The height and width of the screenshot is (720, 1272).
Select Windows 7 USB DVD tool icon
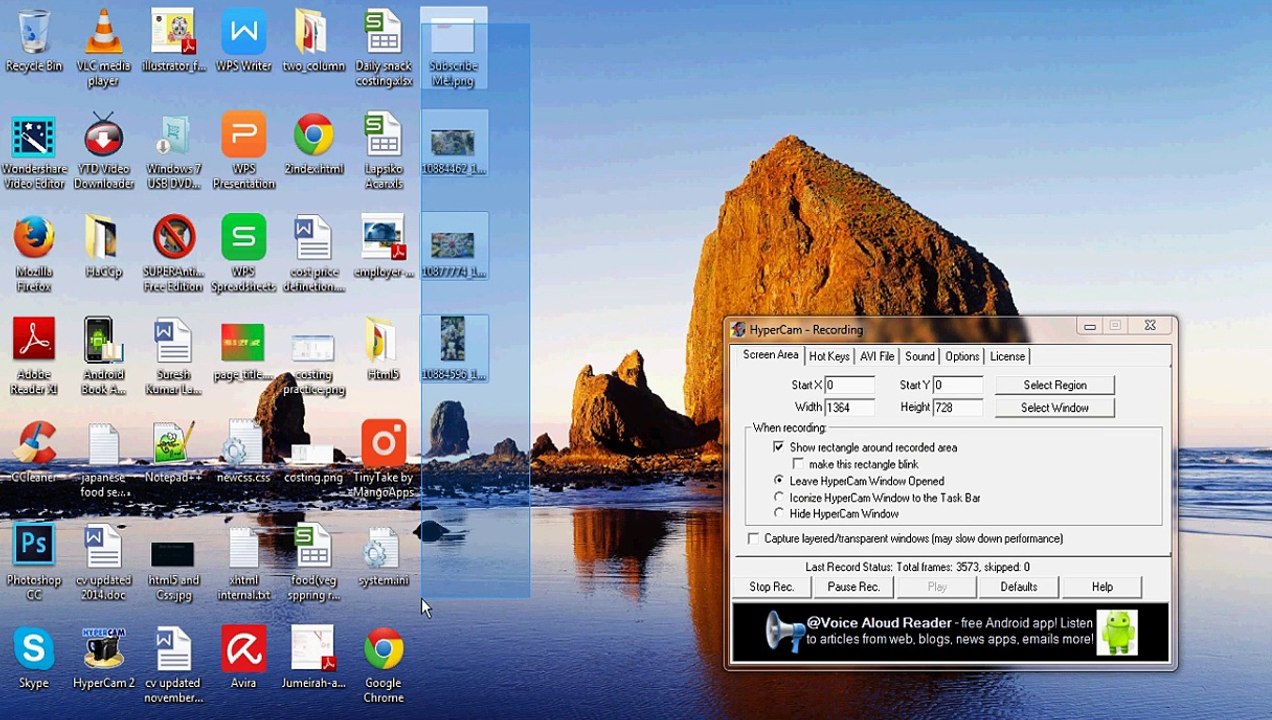(173, 152)
